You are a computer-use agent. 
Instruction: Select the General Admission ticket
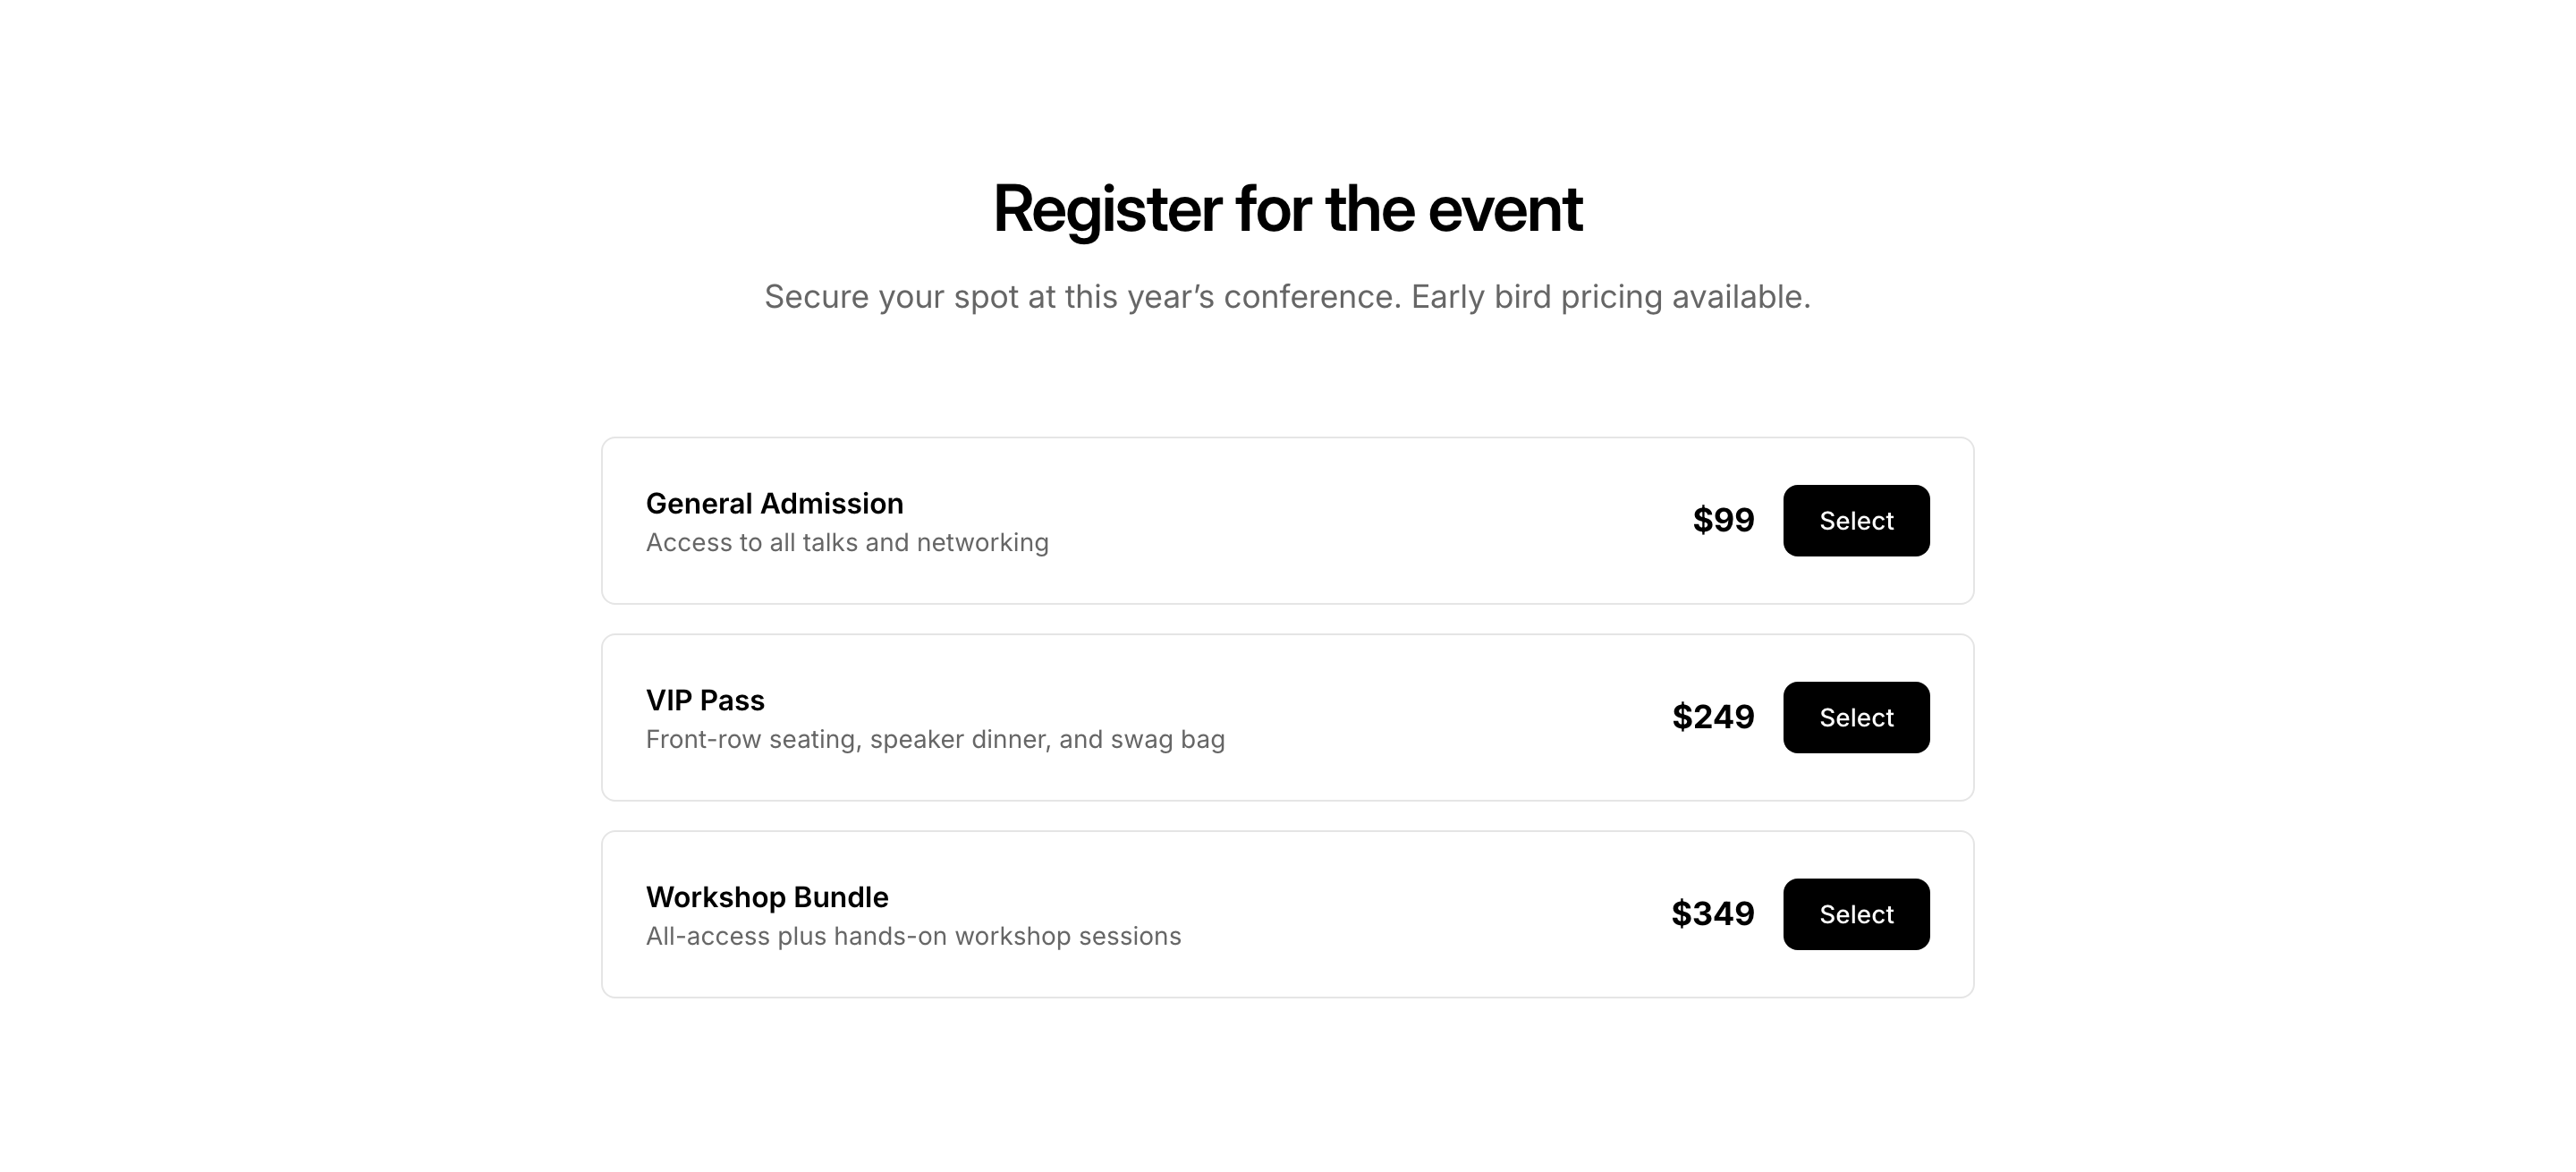point(1855,521)
